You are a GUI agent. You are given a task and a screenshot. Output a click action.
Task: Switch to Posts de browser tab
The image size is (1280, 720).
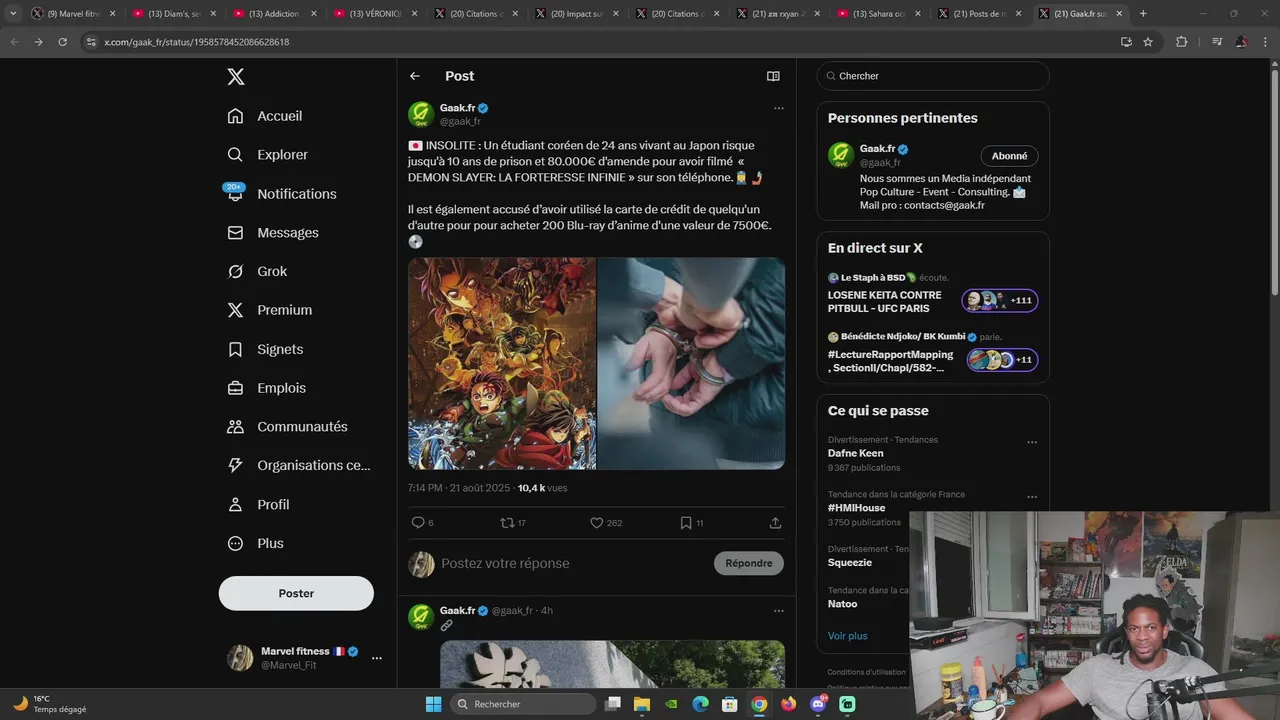point(978,14)
